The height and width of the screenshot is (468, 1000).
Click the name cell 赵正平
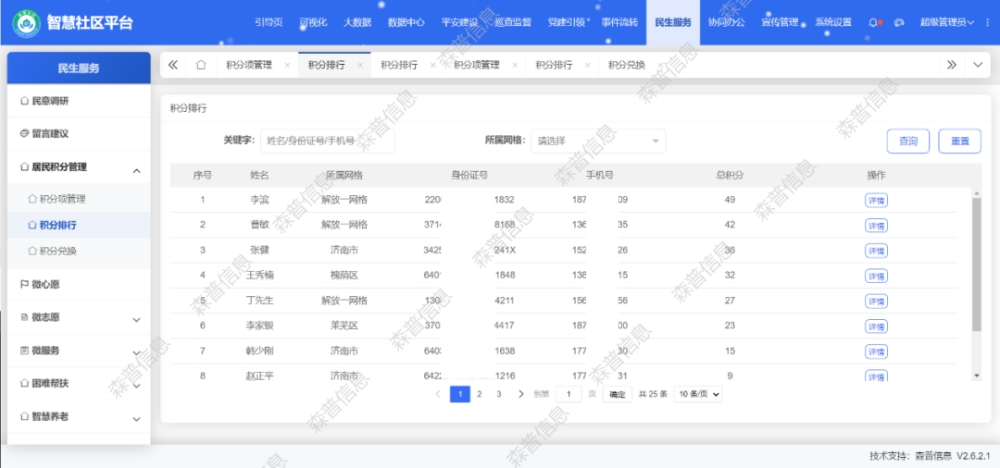click(x=260, y=376)
